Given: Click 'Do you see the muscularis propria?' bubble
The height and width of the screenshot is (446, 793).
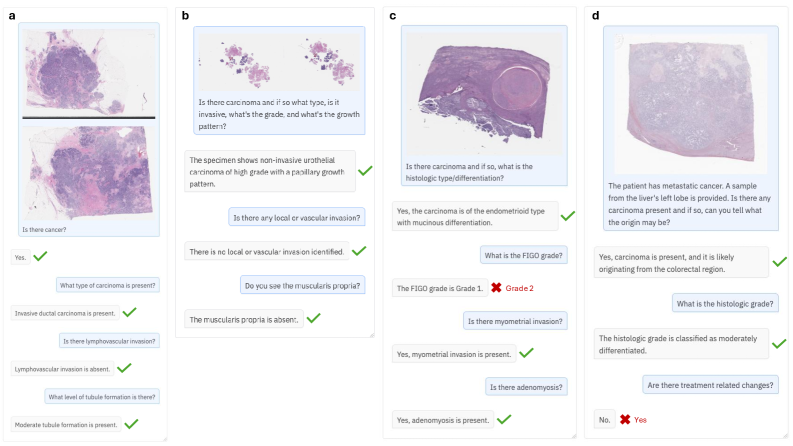Looking at the screenshot, I should pyautogui.click(x=304, y=285).
